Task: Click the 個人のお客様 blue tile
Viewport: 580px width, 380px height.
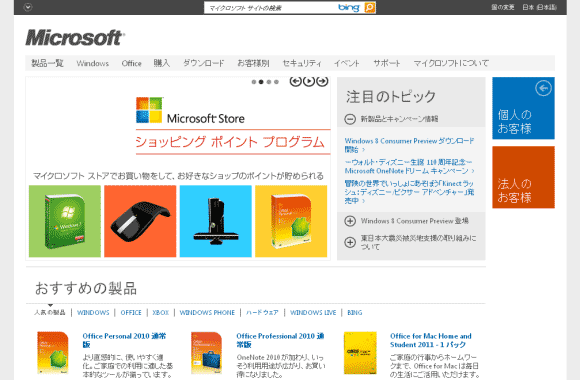Action: pos(523,108)
